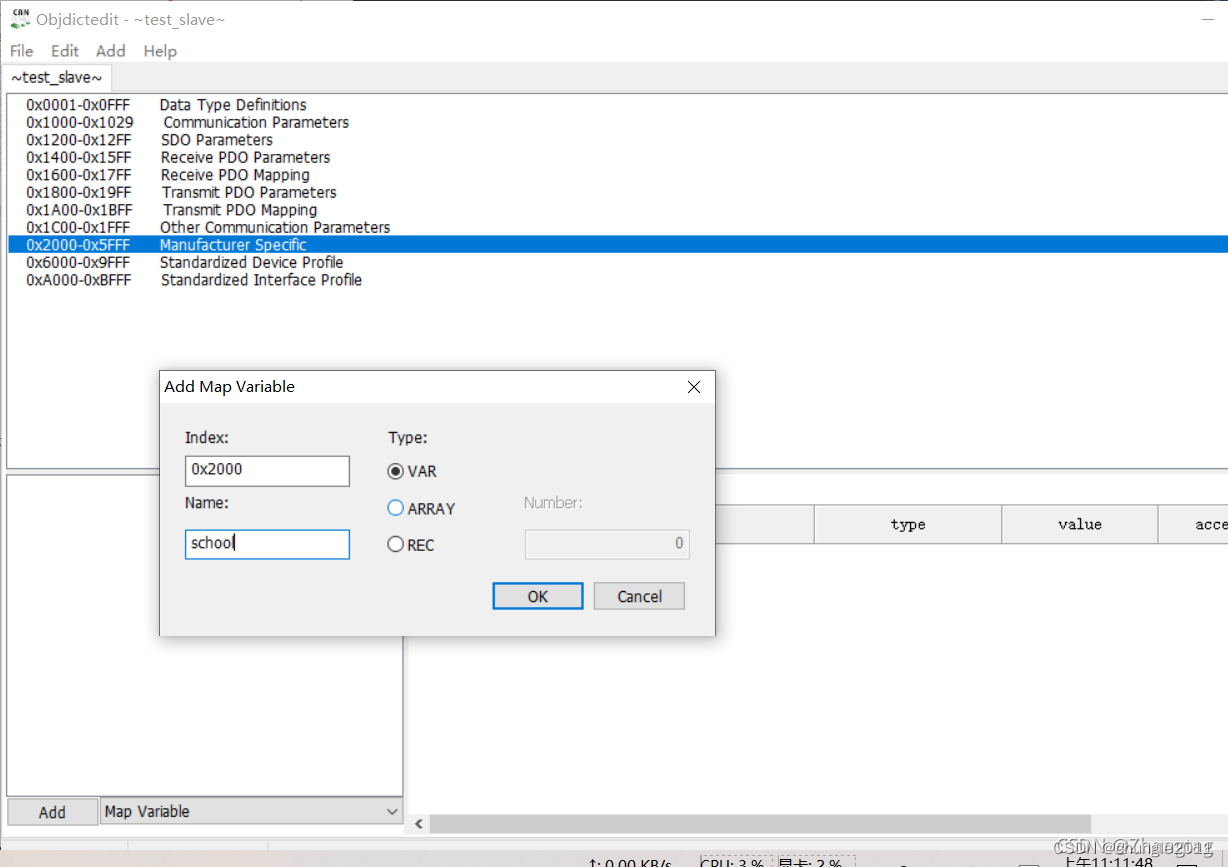
Task: Click the Objdictedit CAN app icon
Action: [20, 18]
